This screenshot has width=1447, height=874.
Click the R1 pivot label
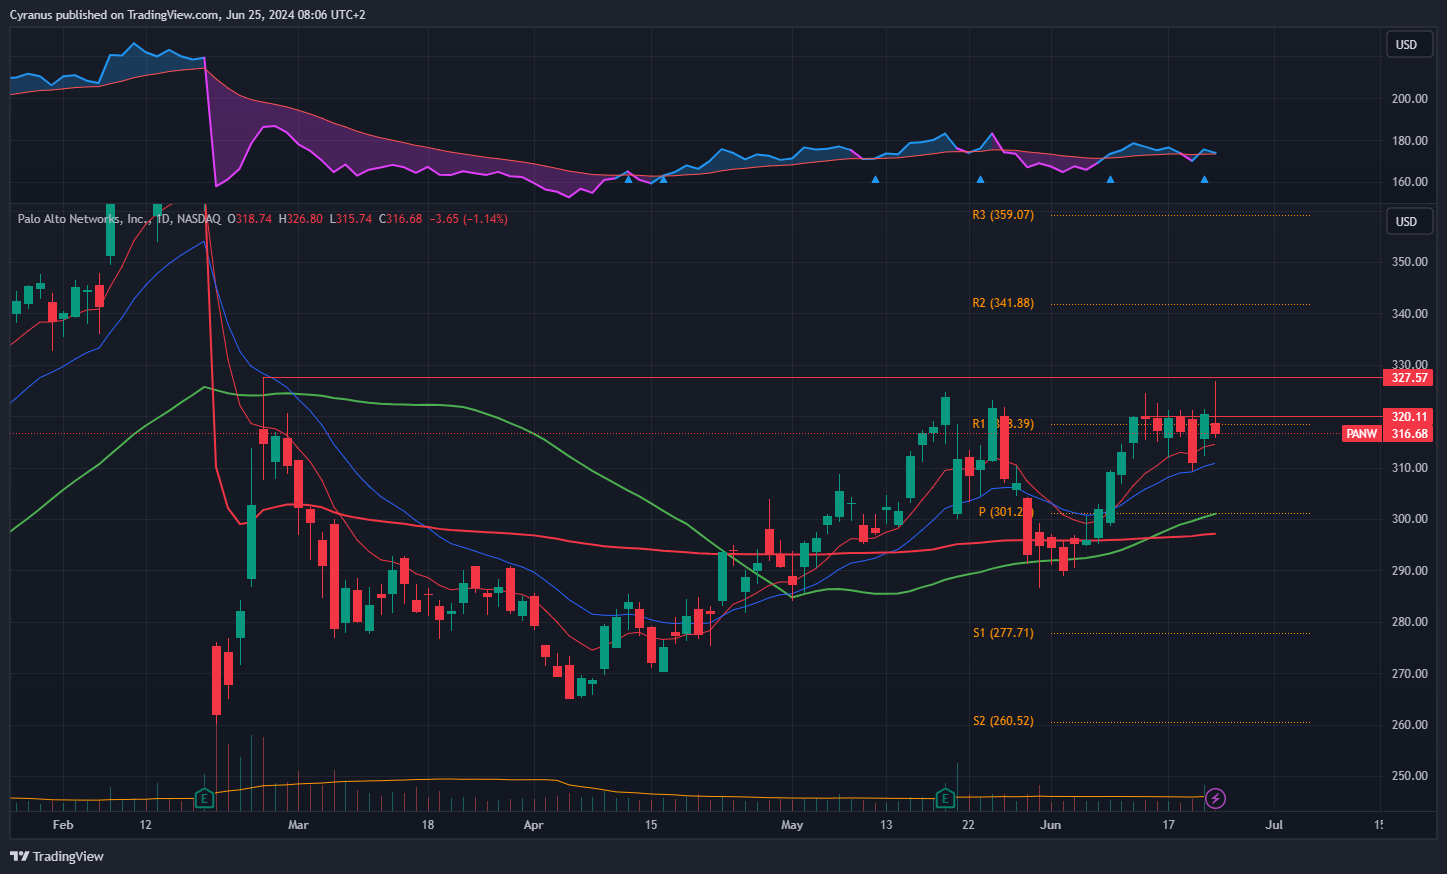click(x=1003, y=424)
